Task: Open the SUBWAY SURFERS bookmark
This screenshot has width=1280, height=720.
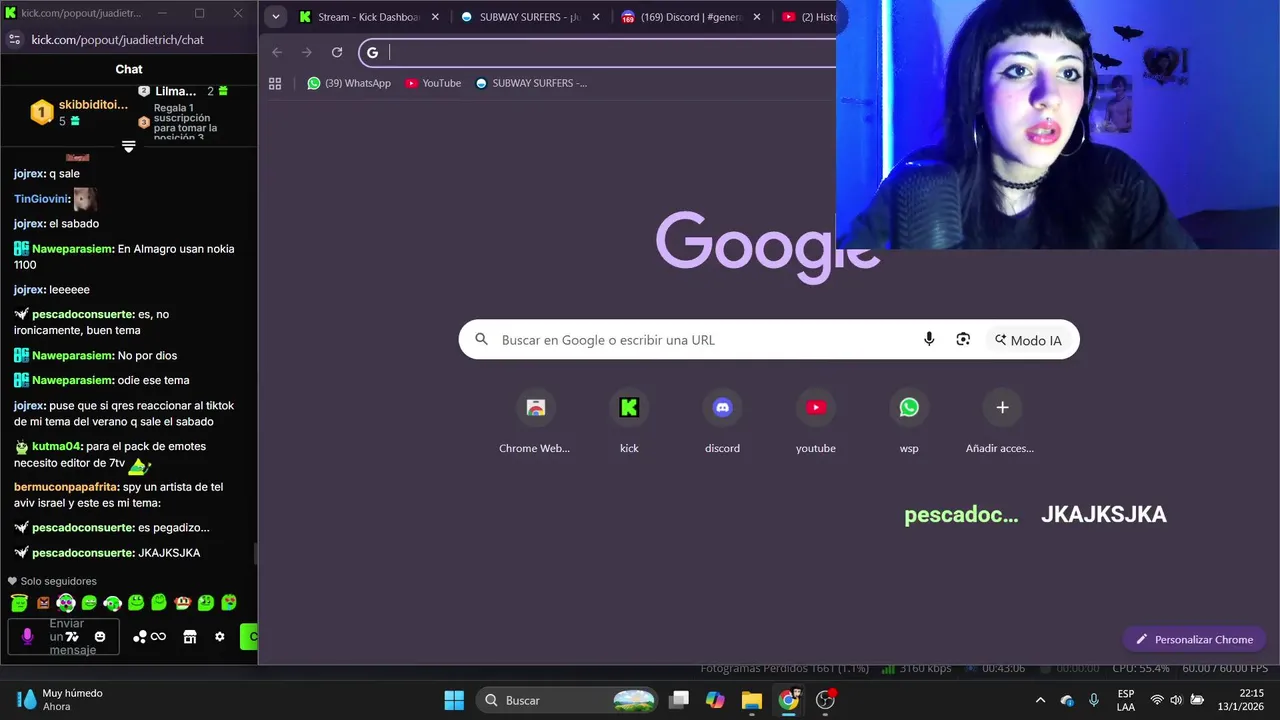Action: point(531,83)
